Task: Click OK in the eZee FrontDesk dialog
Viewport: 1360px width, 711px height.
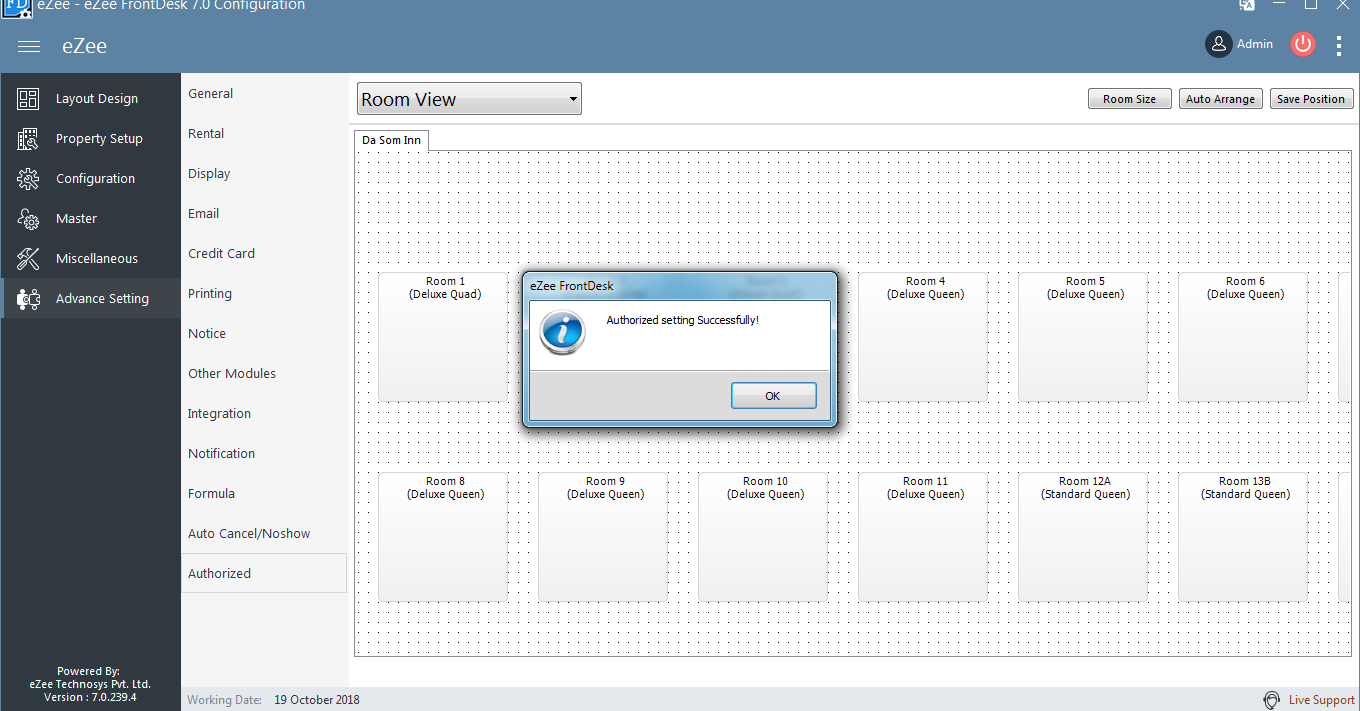Action: pos(774,395)
